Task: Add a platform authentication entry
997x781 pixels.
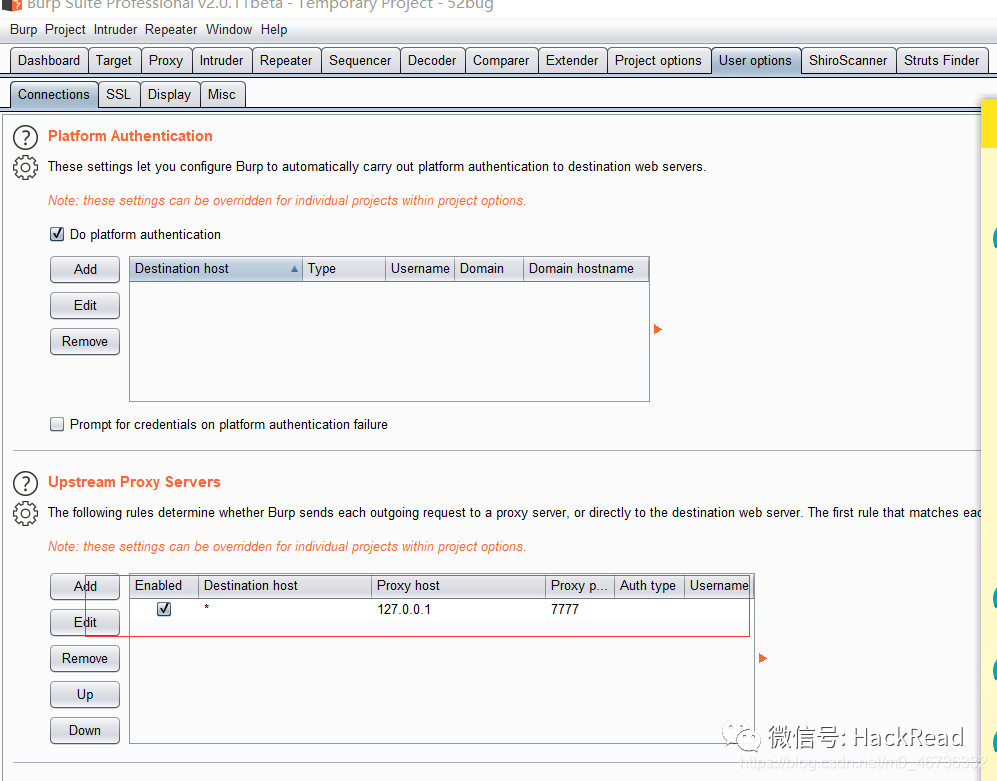Action: 85,269
